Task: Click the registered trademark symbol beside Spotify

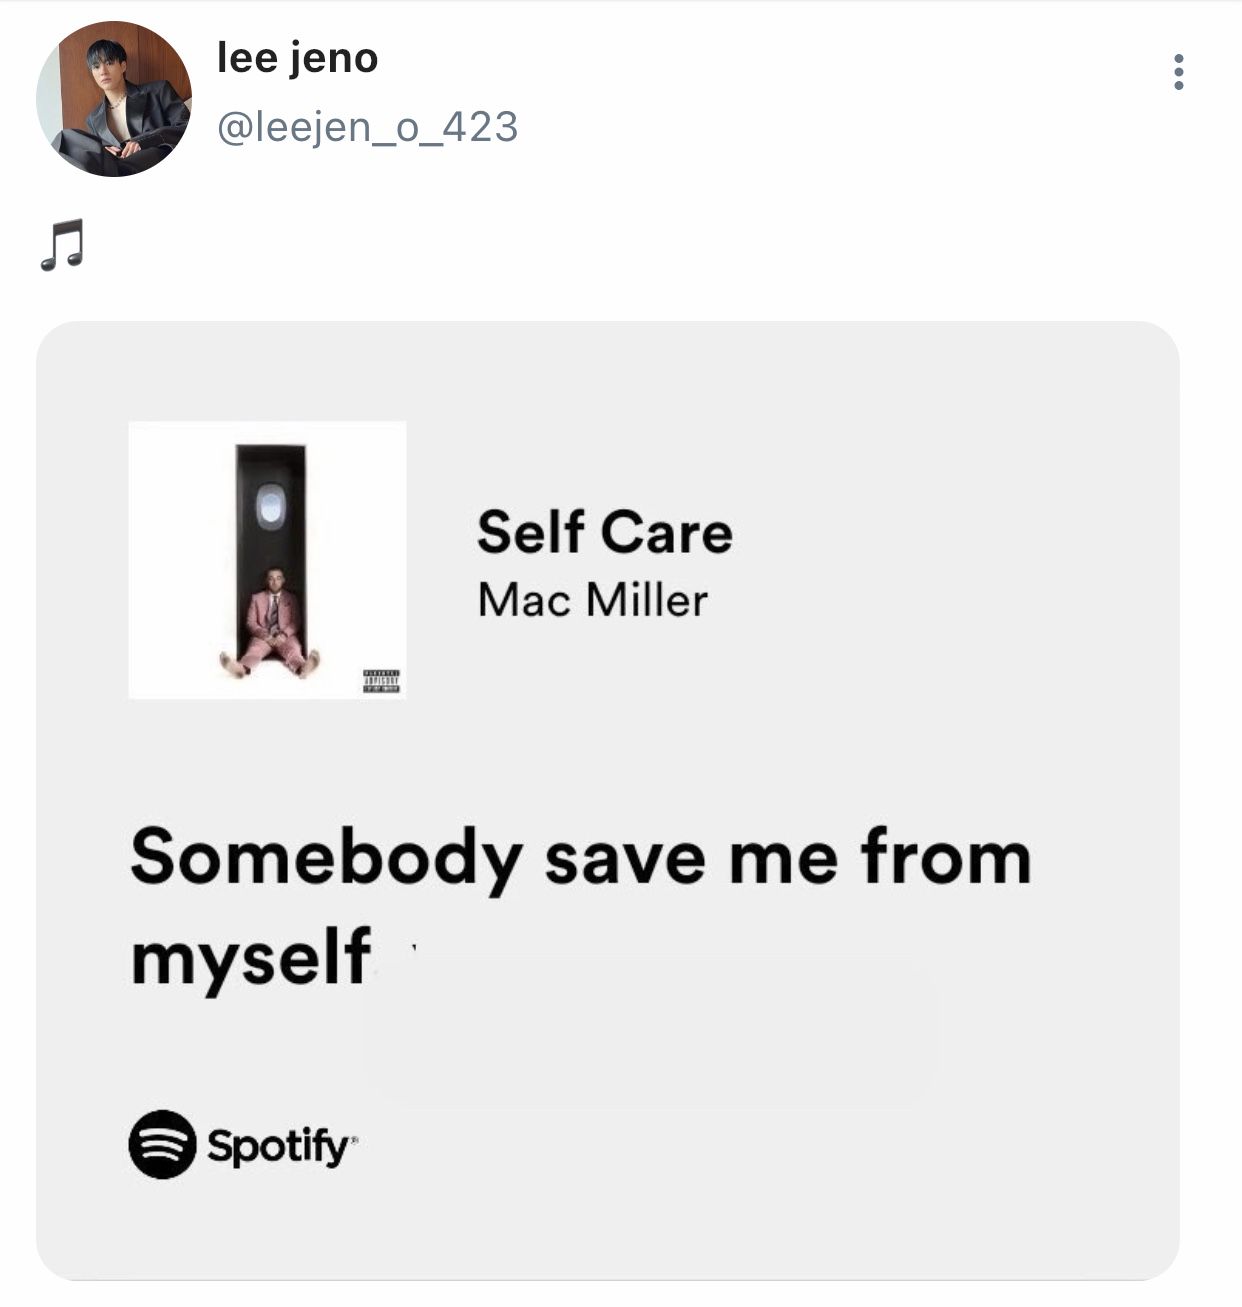Action: 351,1138
